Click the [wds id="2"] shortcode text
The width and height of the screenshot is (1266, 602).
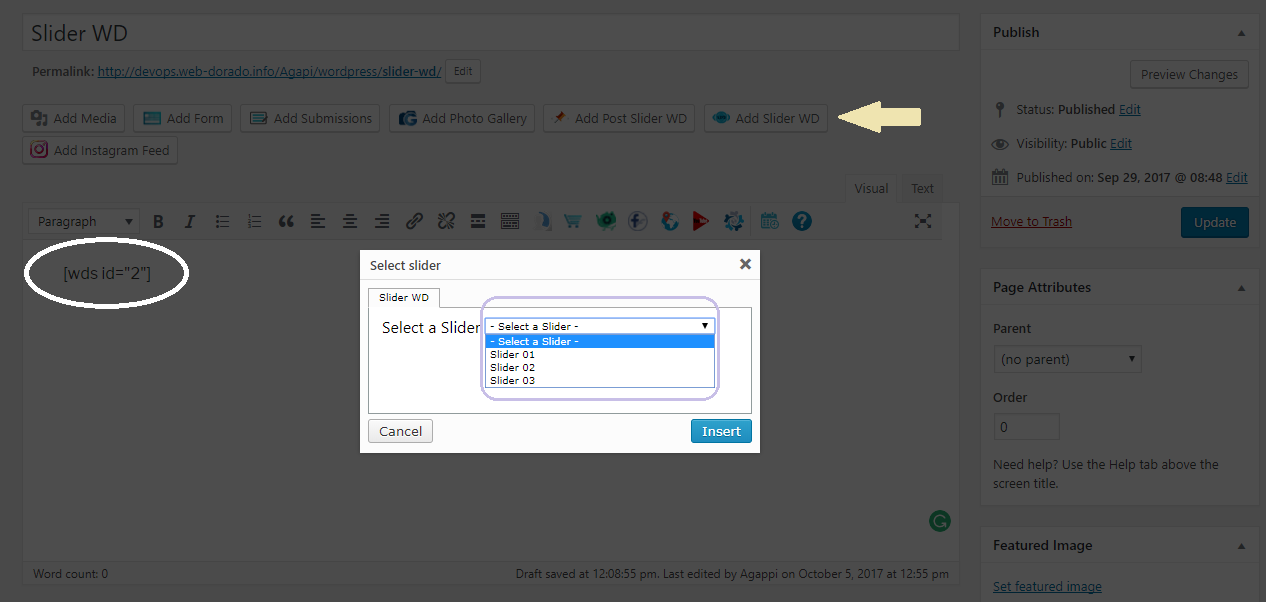(x=107, y=272)
